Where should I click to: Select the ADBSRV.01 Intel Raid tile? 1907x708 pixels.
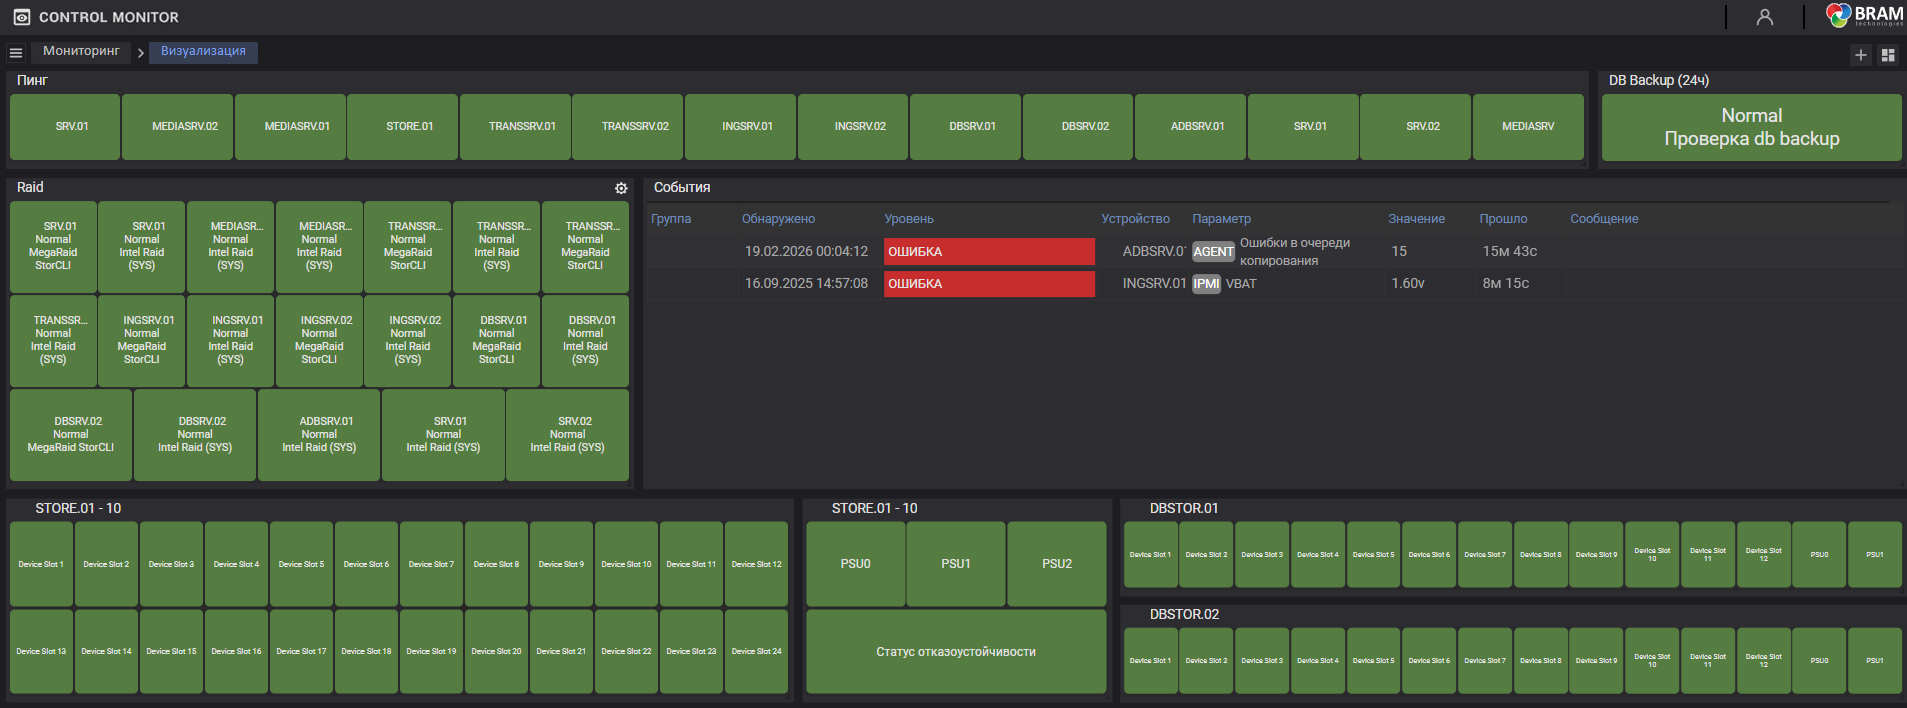coord(319,435)
